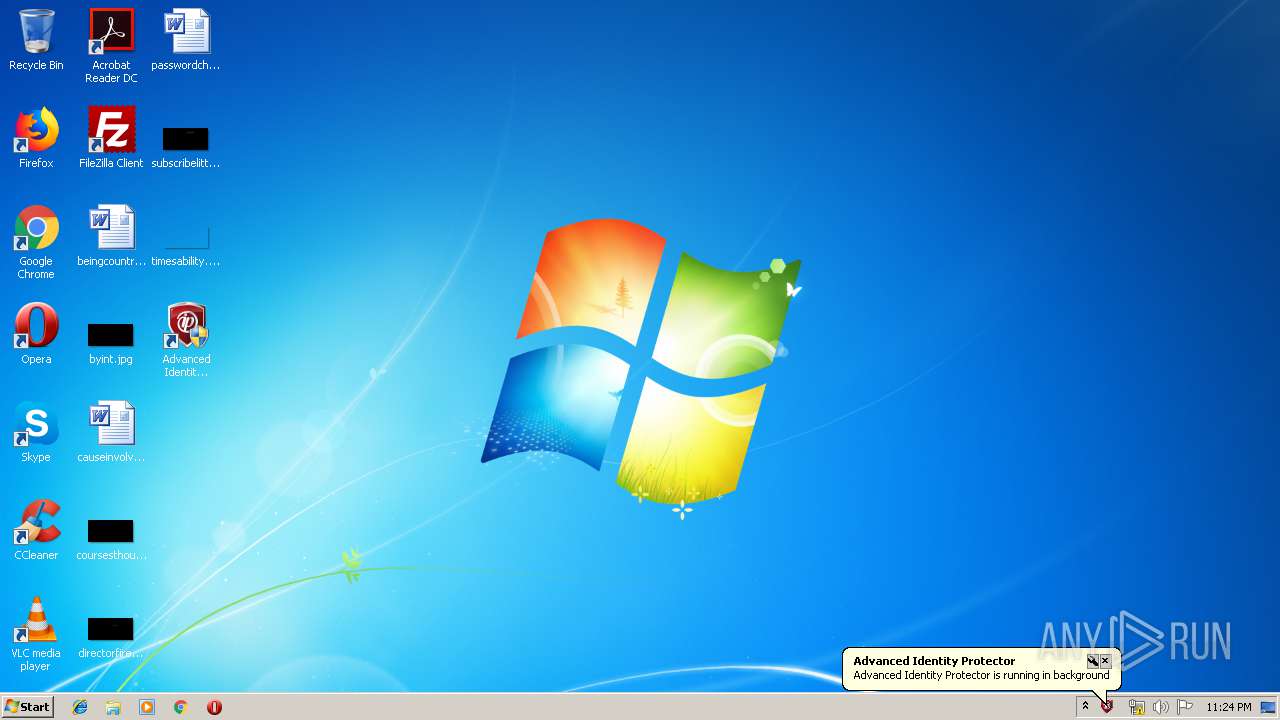Select the passwordch... Word document

click(x=186, y=40)
